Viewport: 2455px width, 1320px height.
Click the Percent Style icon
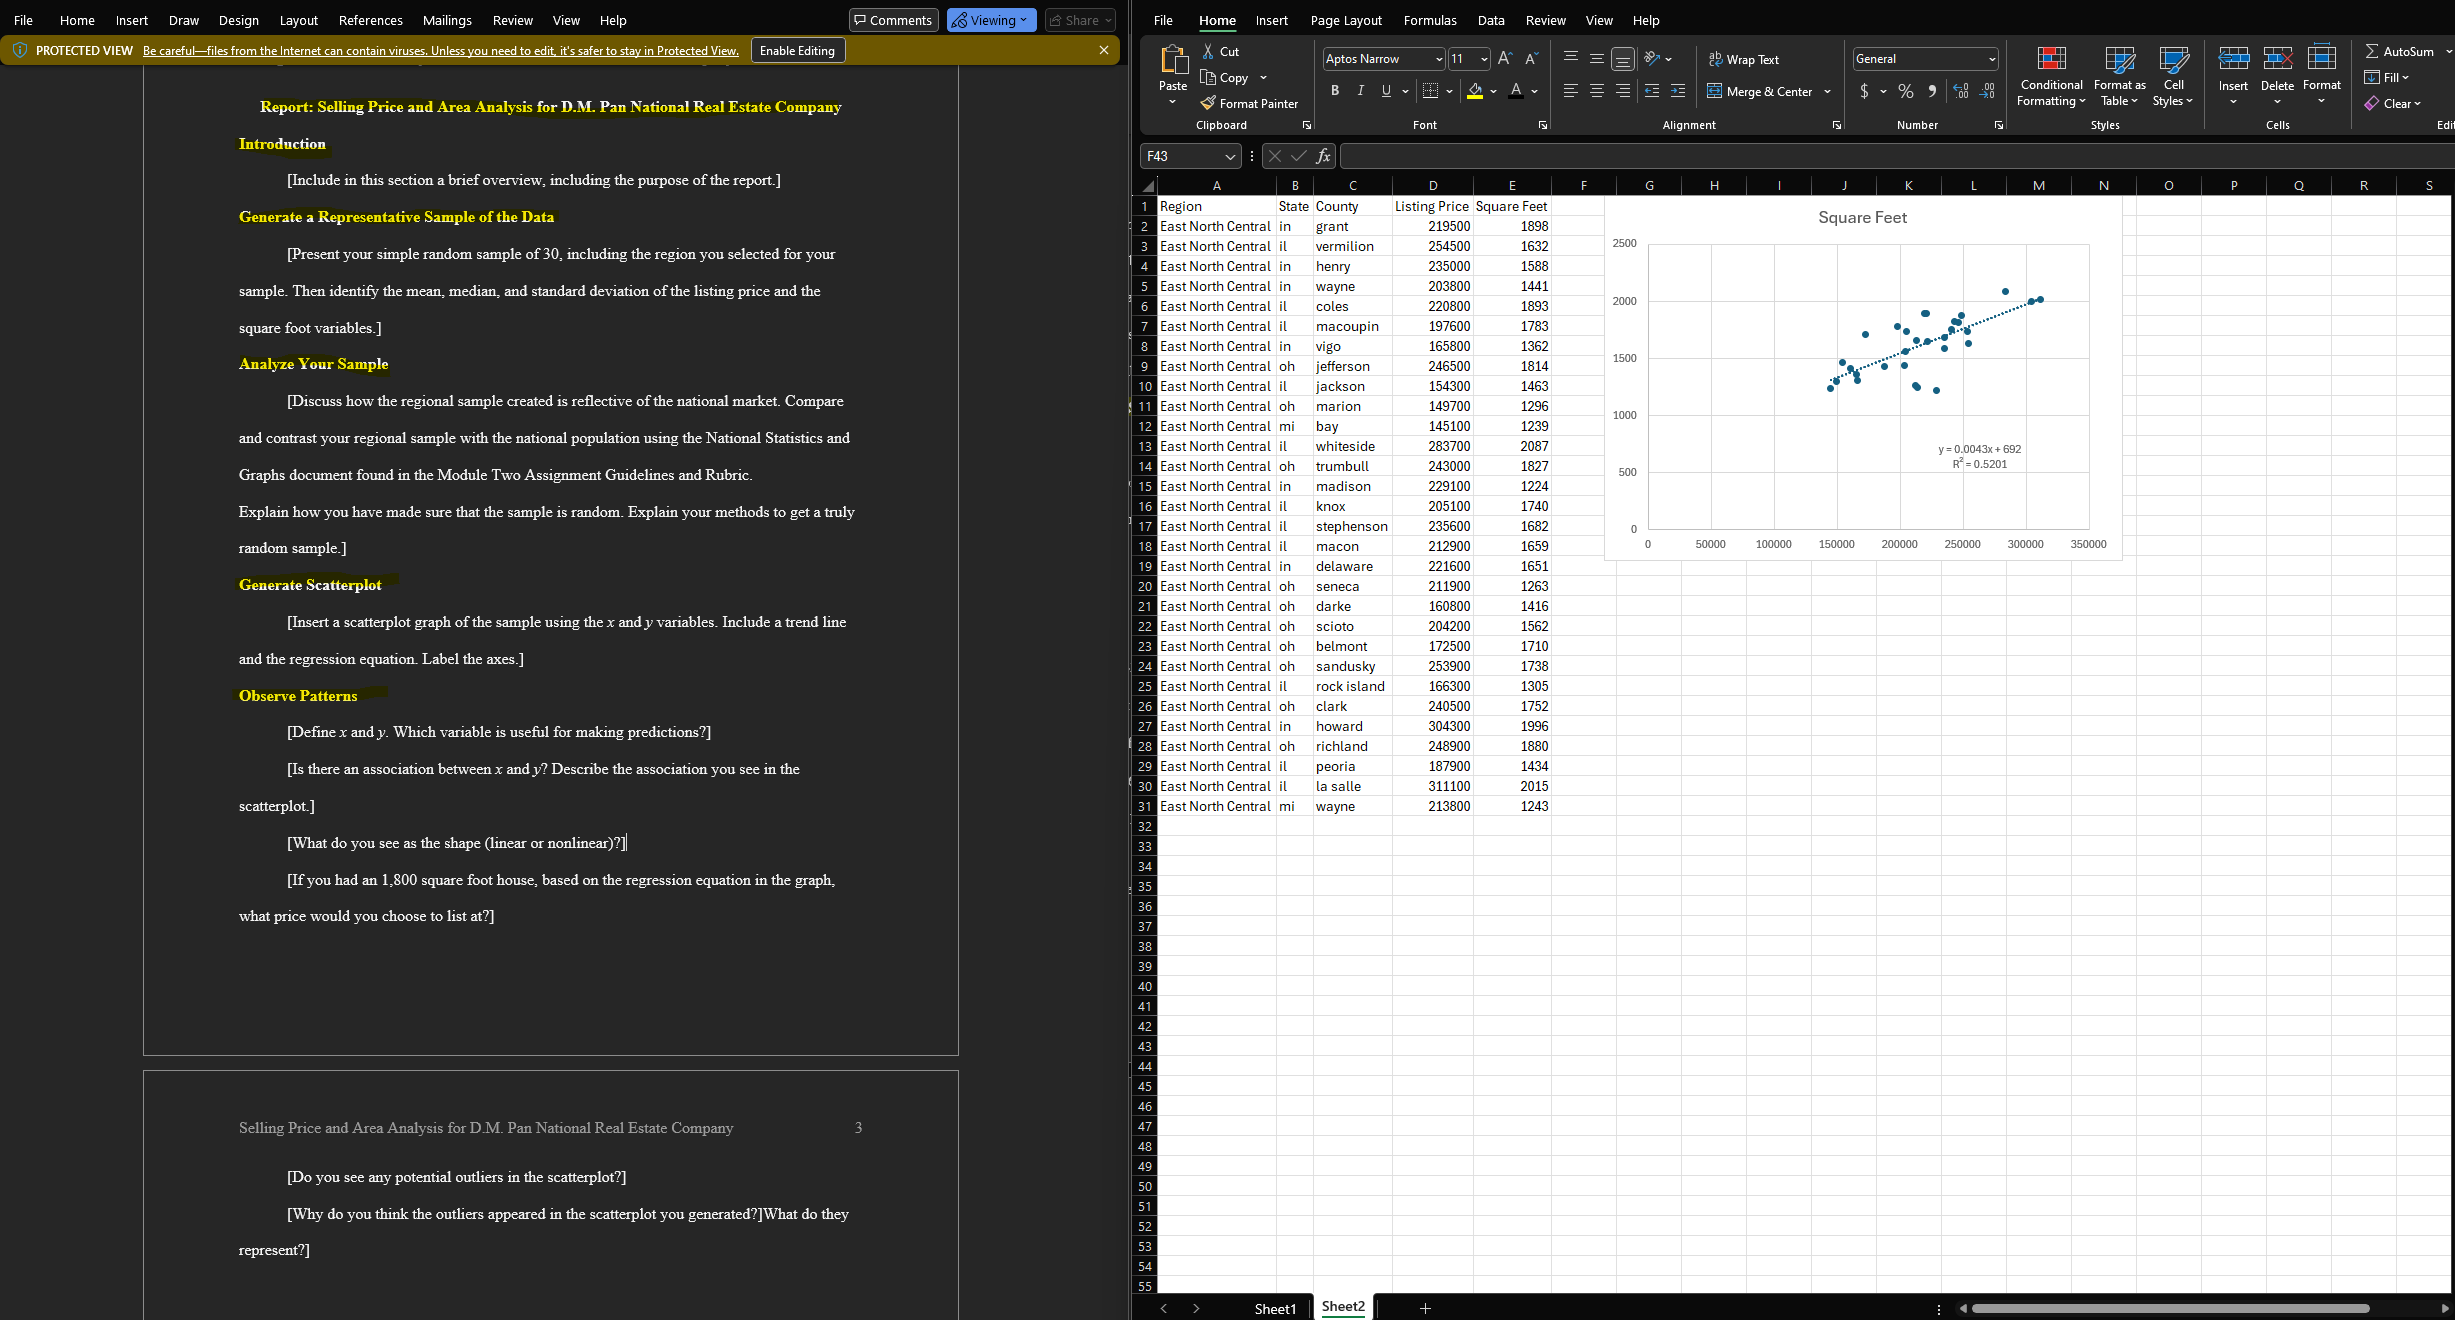pyautogui.click(x=1906, y=91)
